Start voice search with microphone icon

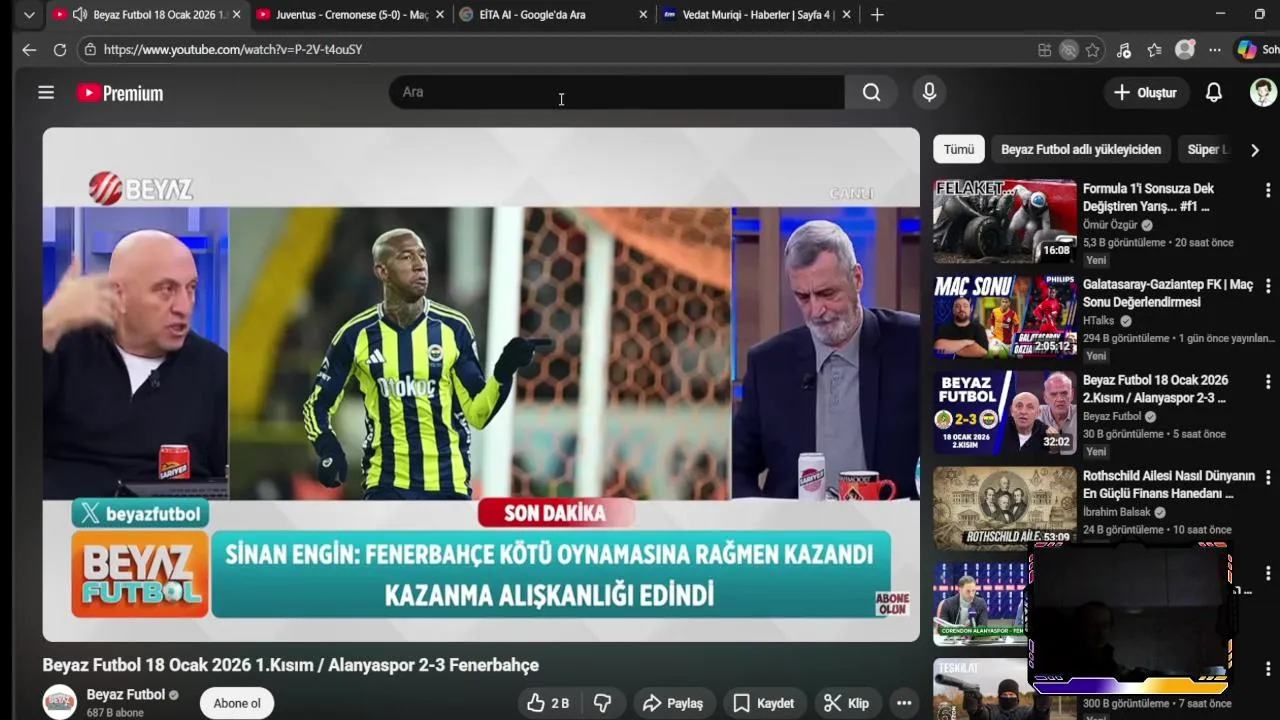coord(930,92)
